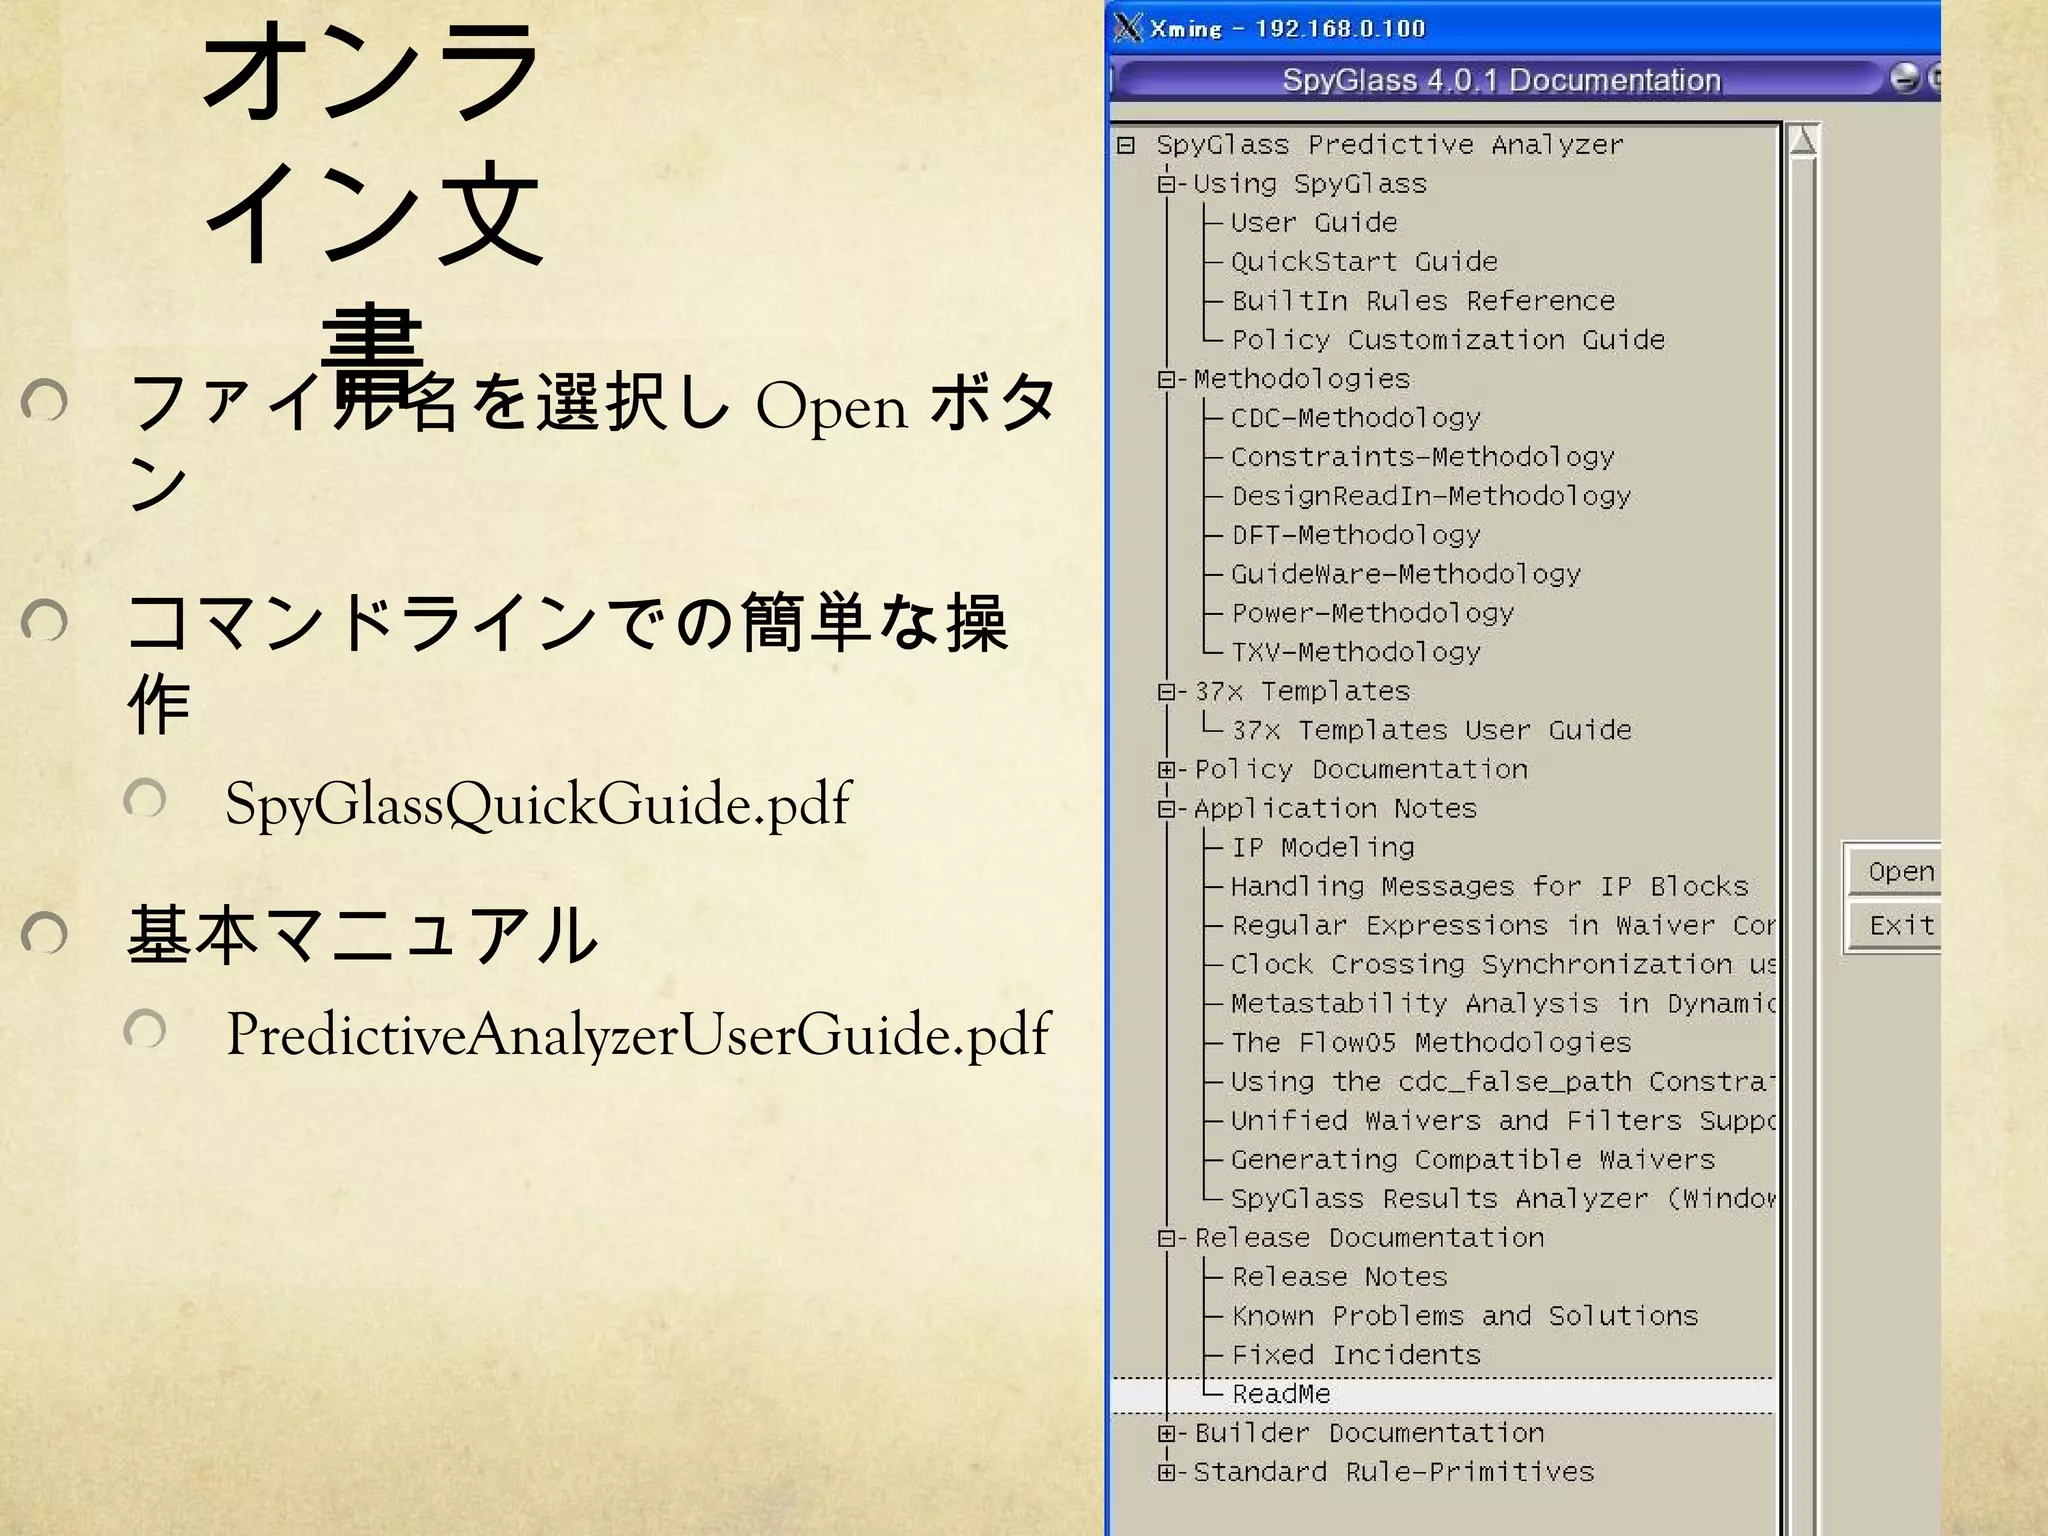
Task: Select BuiltIn Rules Reference entry
Action: click(1423, 301)
